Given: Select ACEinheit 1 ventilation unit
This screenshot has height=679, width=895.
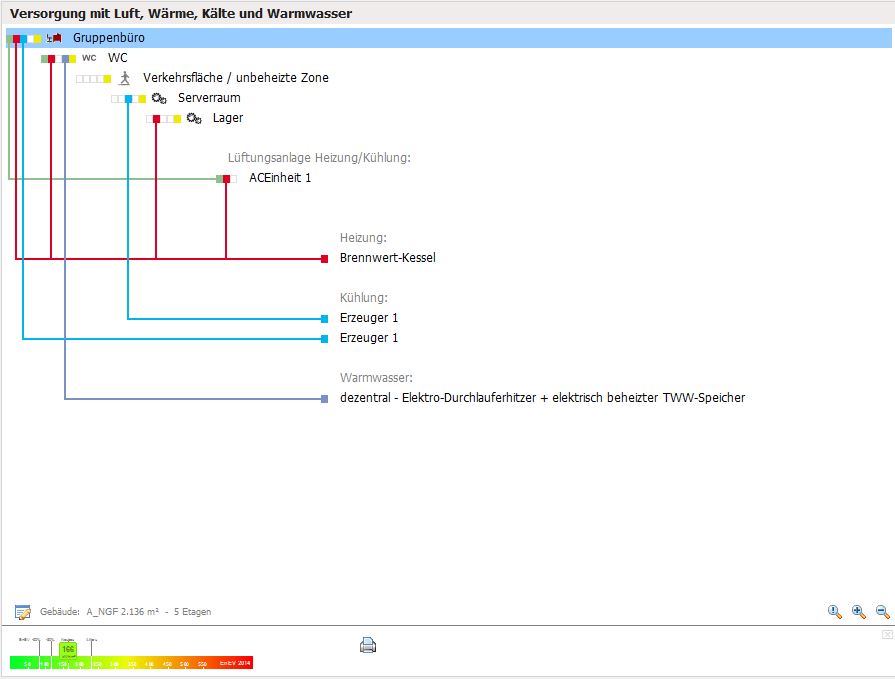Looking at the screenshot, I should 280,178.
